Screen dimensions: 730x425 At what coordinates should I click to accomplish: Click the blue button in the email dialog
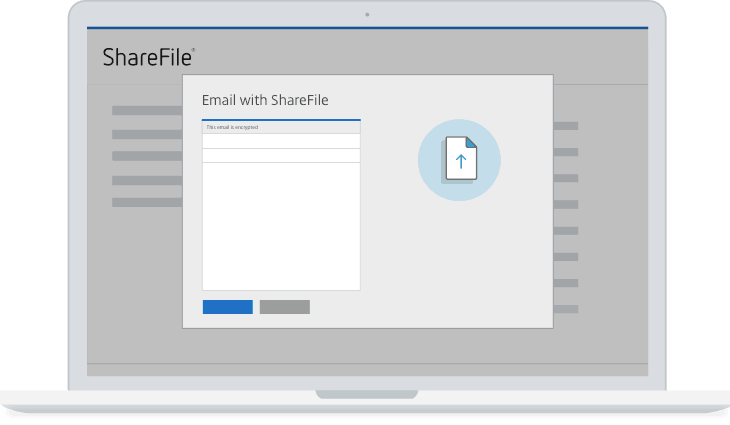click(x=228, y=307)
